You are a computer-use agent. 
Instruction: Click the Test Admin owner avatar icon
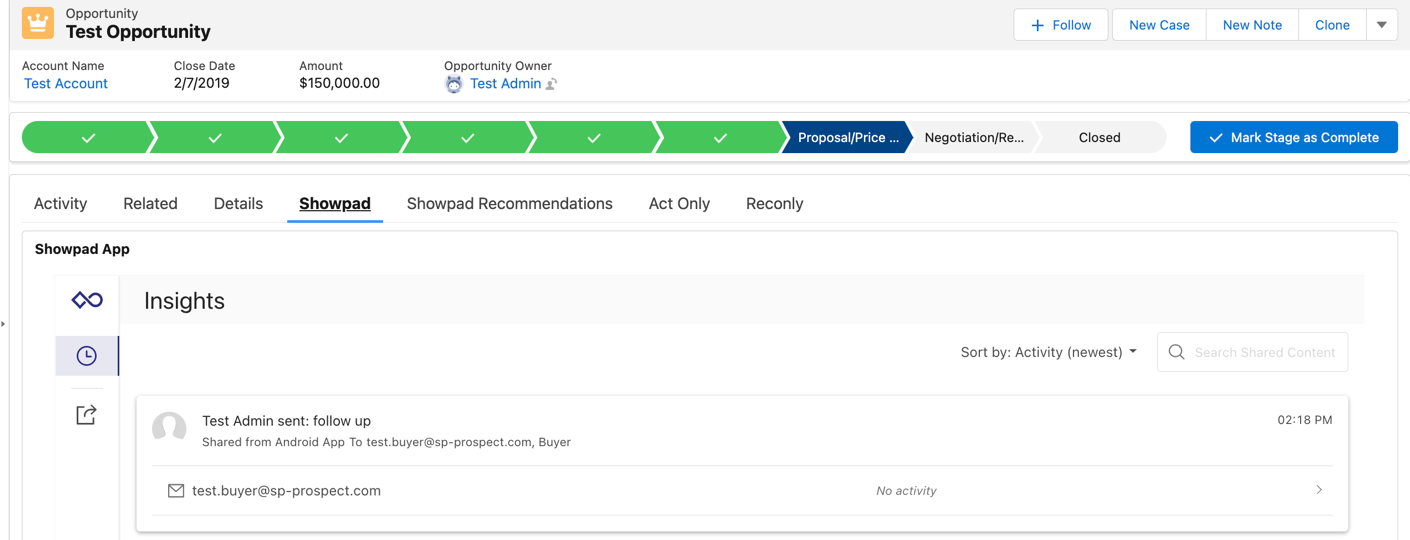[454, 84]
